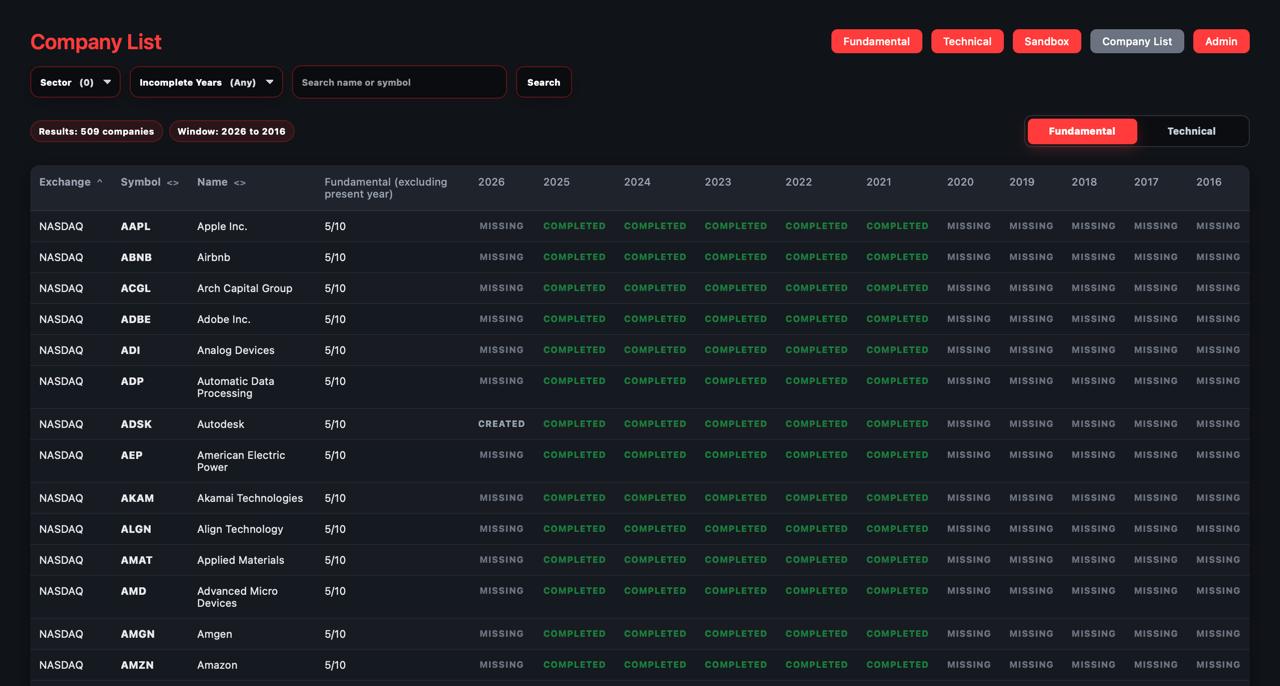1280x686 pixels.
Task: Select the ADI symbol cell
Action: [130, 350]
